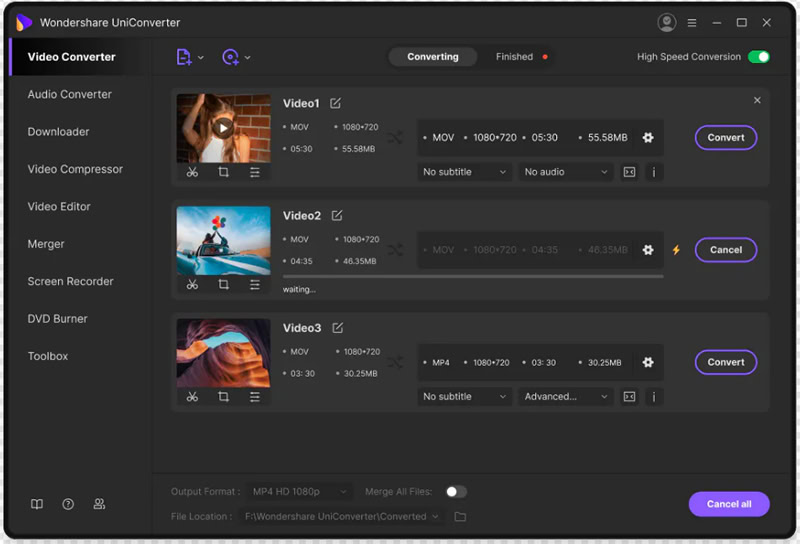The width and height of the screenshot is (800, 544).
Task: Open Toolbox in sidebar
Action: 47,356
